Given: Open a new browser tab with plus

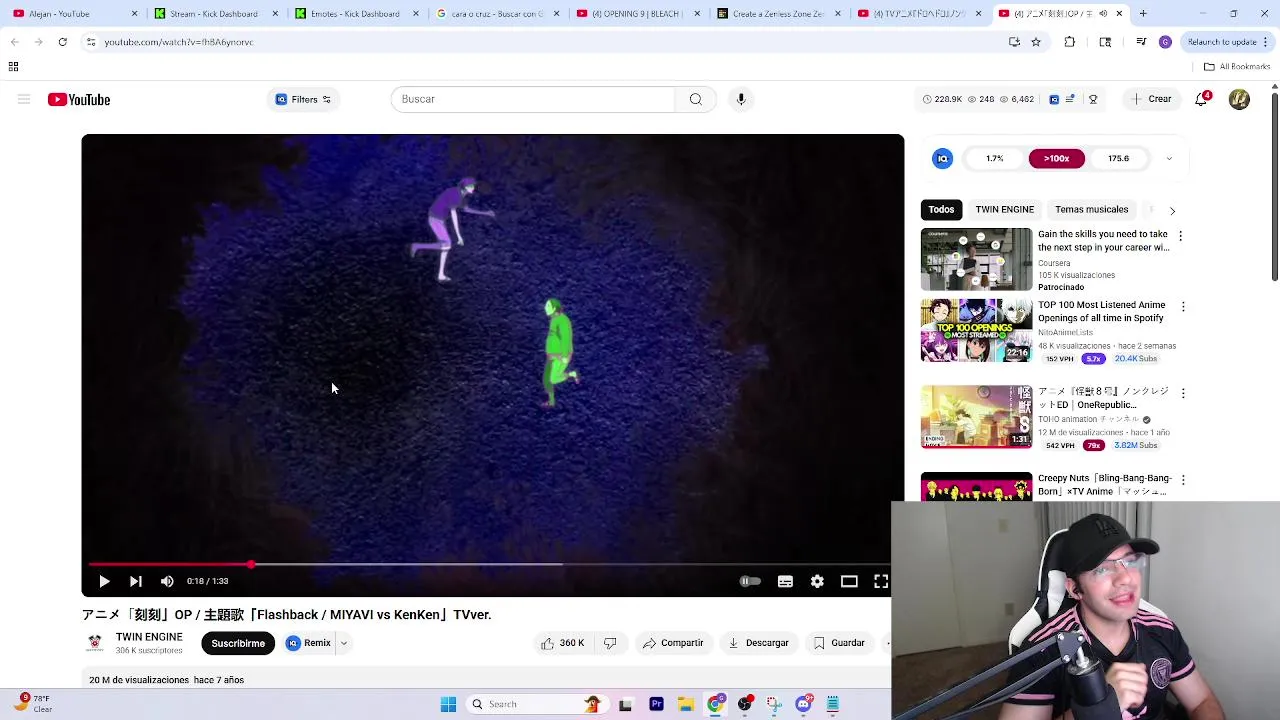Looking at the screenshot, I should point(1143,14).
